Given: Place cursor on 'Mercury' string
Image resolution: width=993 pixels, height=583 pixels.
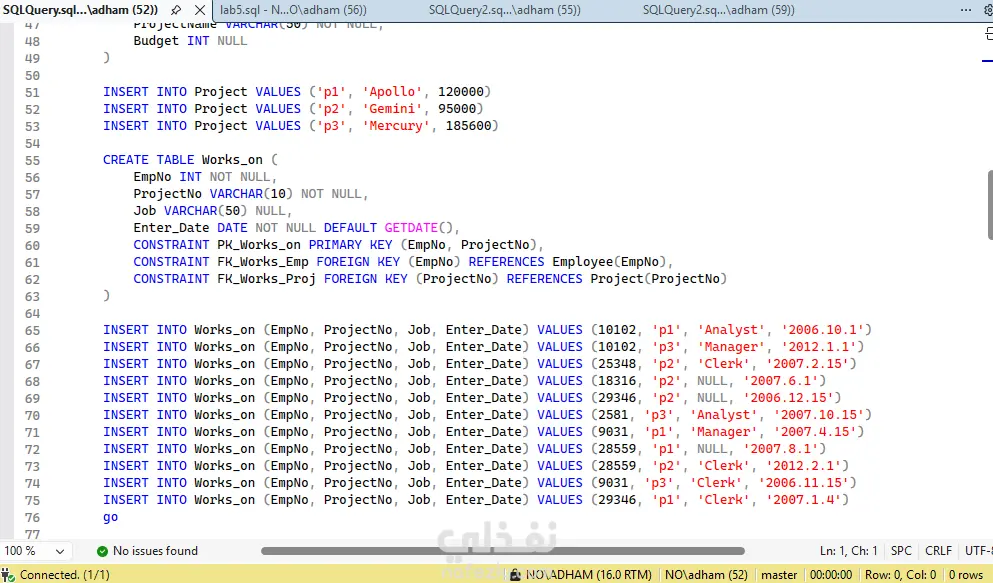Looking at the screenshot, I should pyautogui.click(x=396, y=126).
